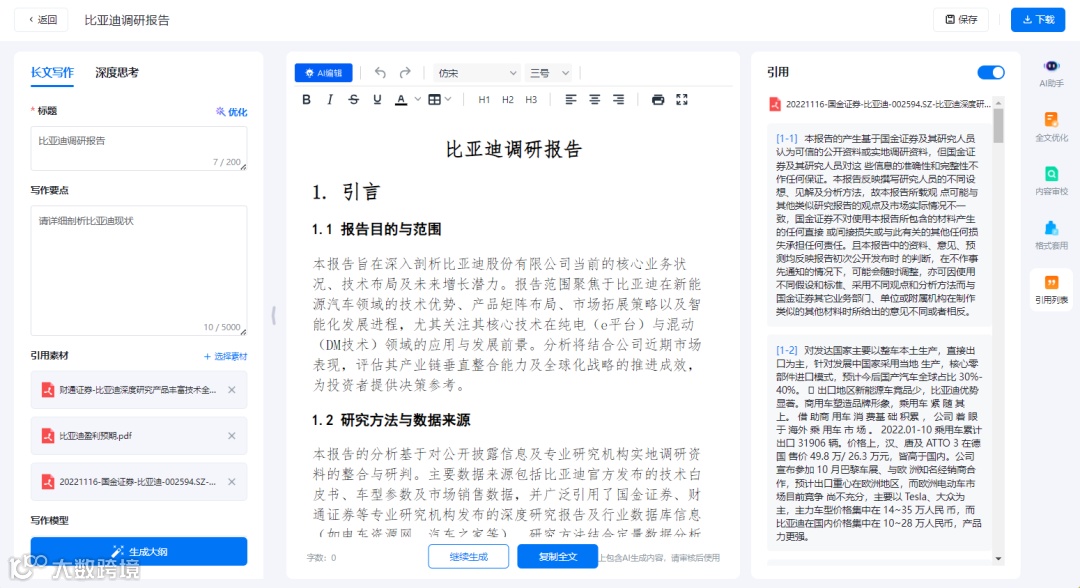
Task: Undo the last edit
Action: pyautogui.click(x=380, y=72)
